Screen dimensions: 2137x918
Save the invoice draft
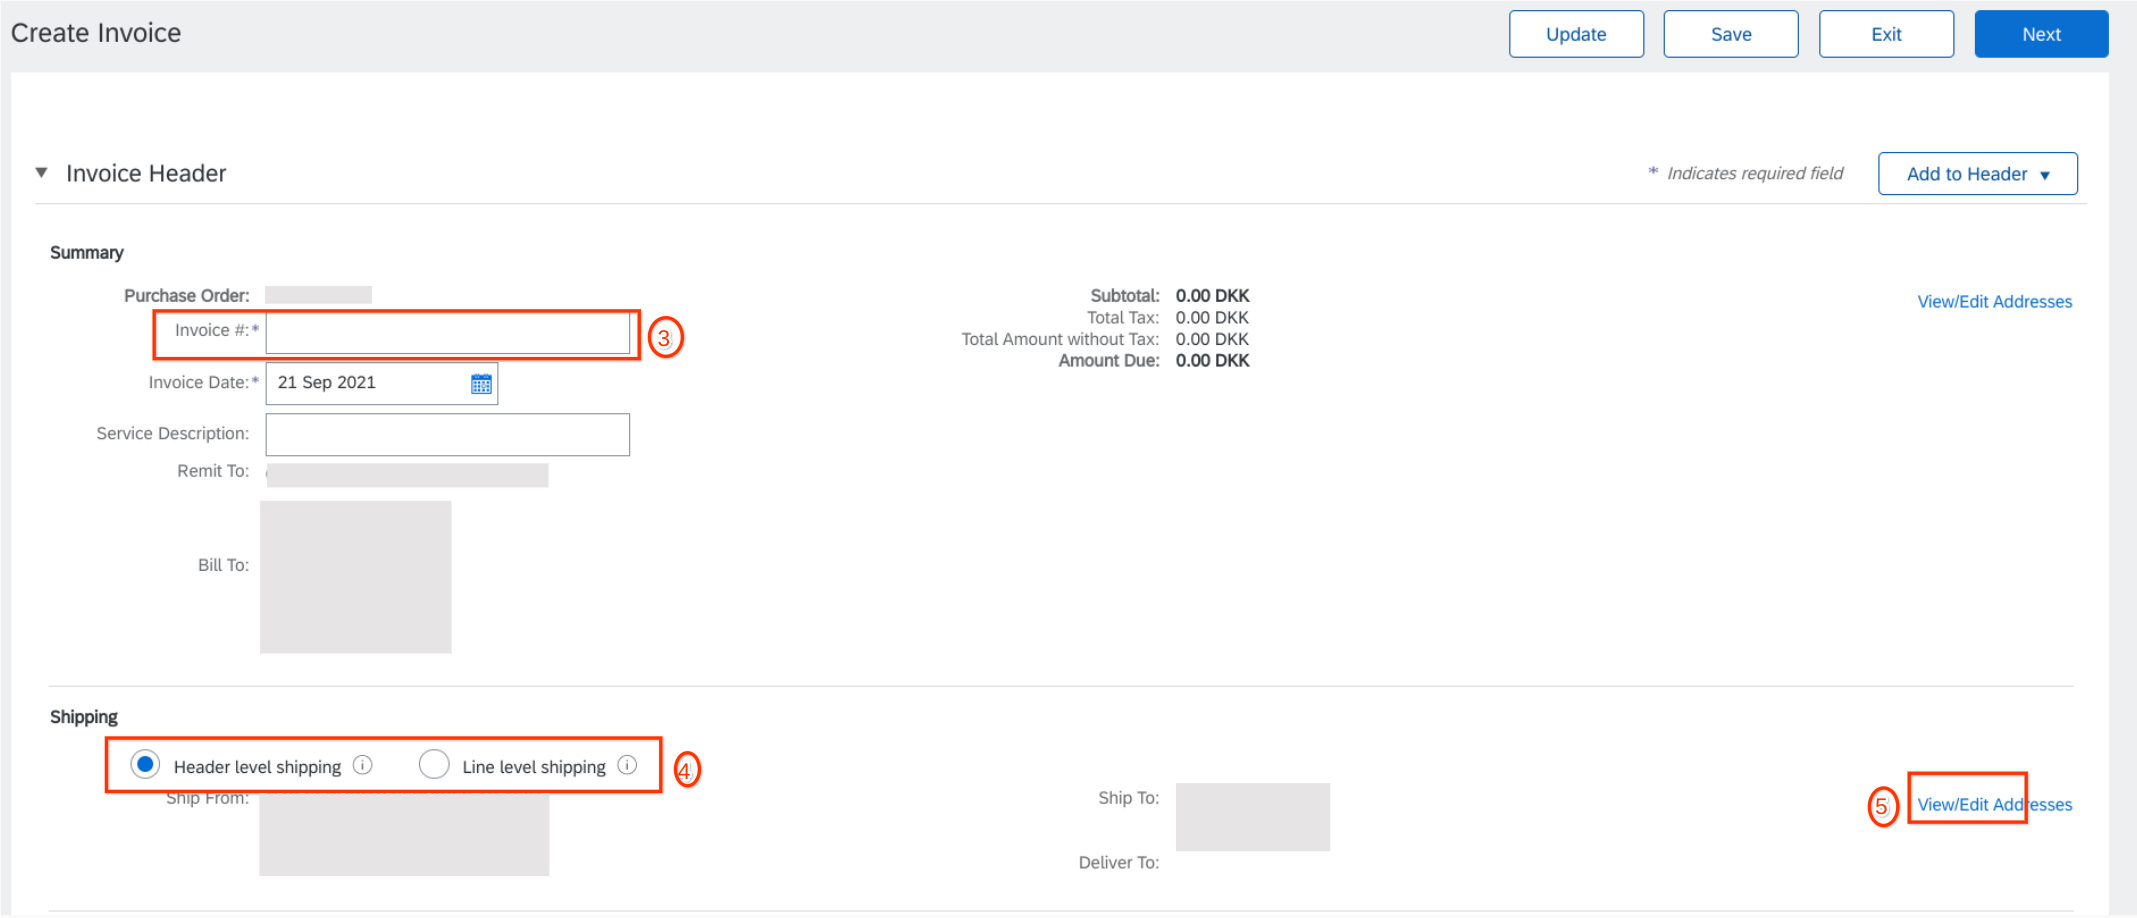click(x=1731, y=33)
